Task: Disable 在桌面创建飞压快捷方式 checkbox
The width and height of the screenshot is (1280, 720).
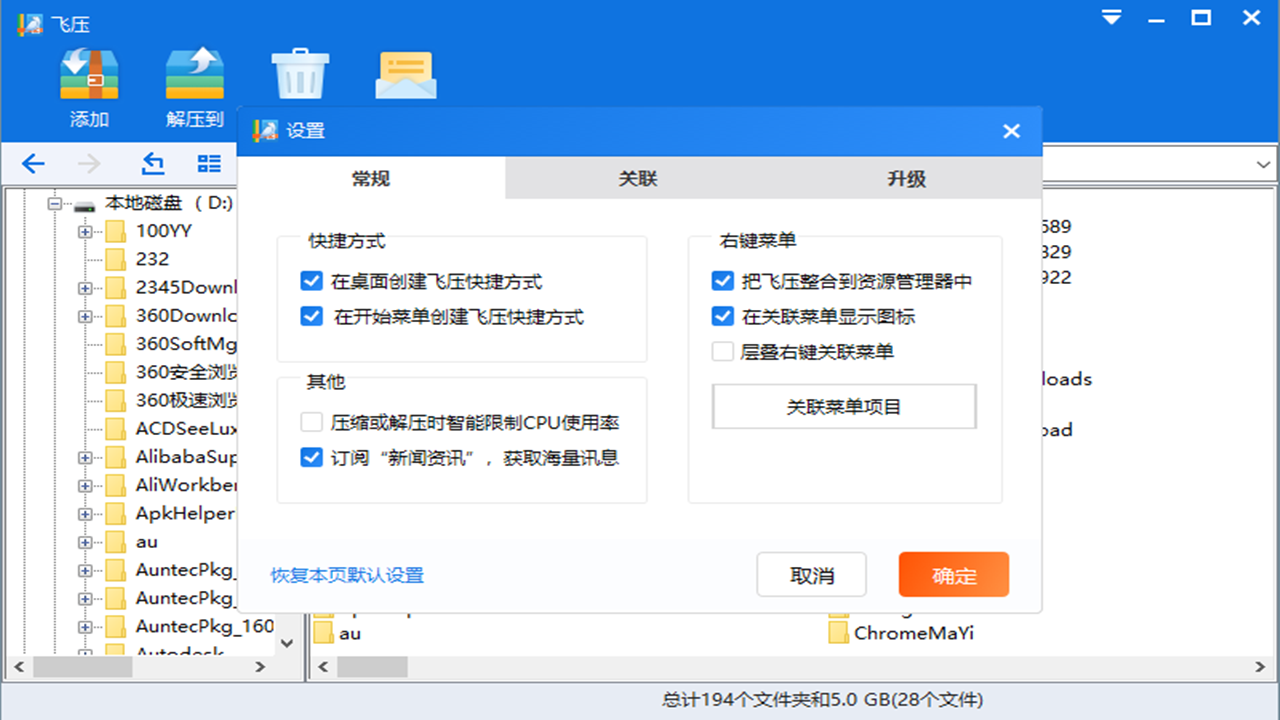Action: 311,281
